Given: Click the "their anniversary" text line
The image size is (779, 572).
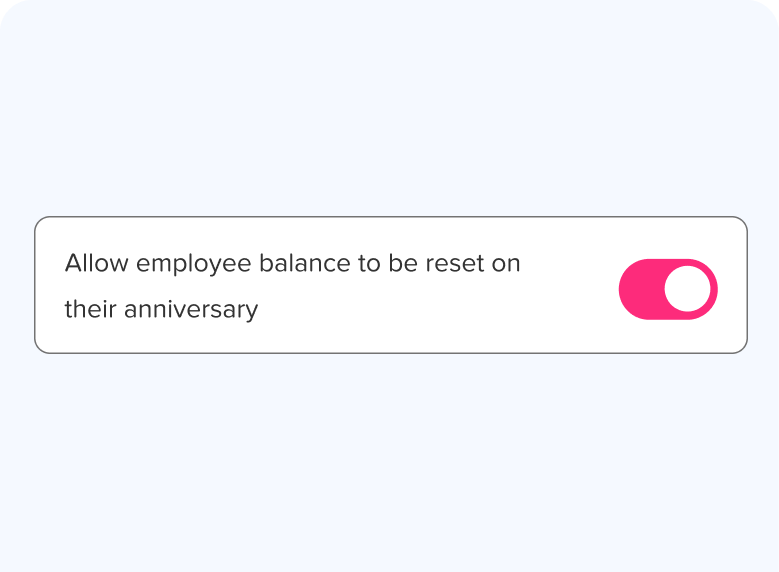Looking at the screenshot, I should [161, 309].
